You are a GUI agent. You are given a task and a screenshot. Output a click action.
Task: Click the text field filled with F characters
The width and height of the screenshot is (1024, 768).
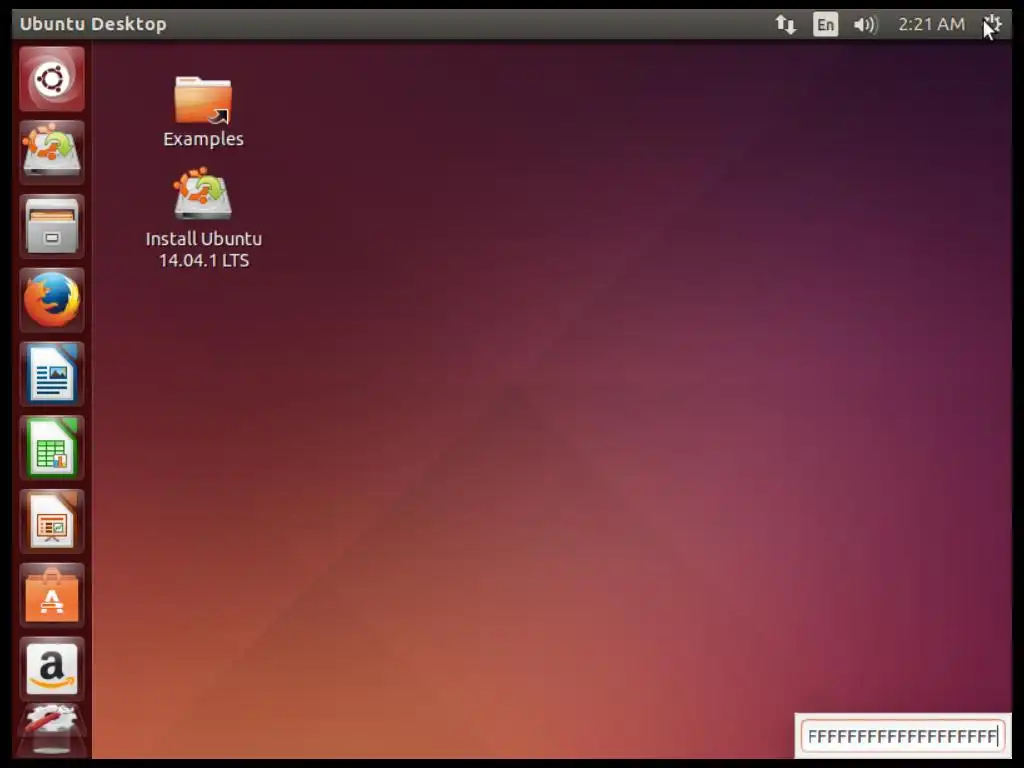(903, 736)
